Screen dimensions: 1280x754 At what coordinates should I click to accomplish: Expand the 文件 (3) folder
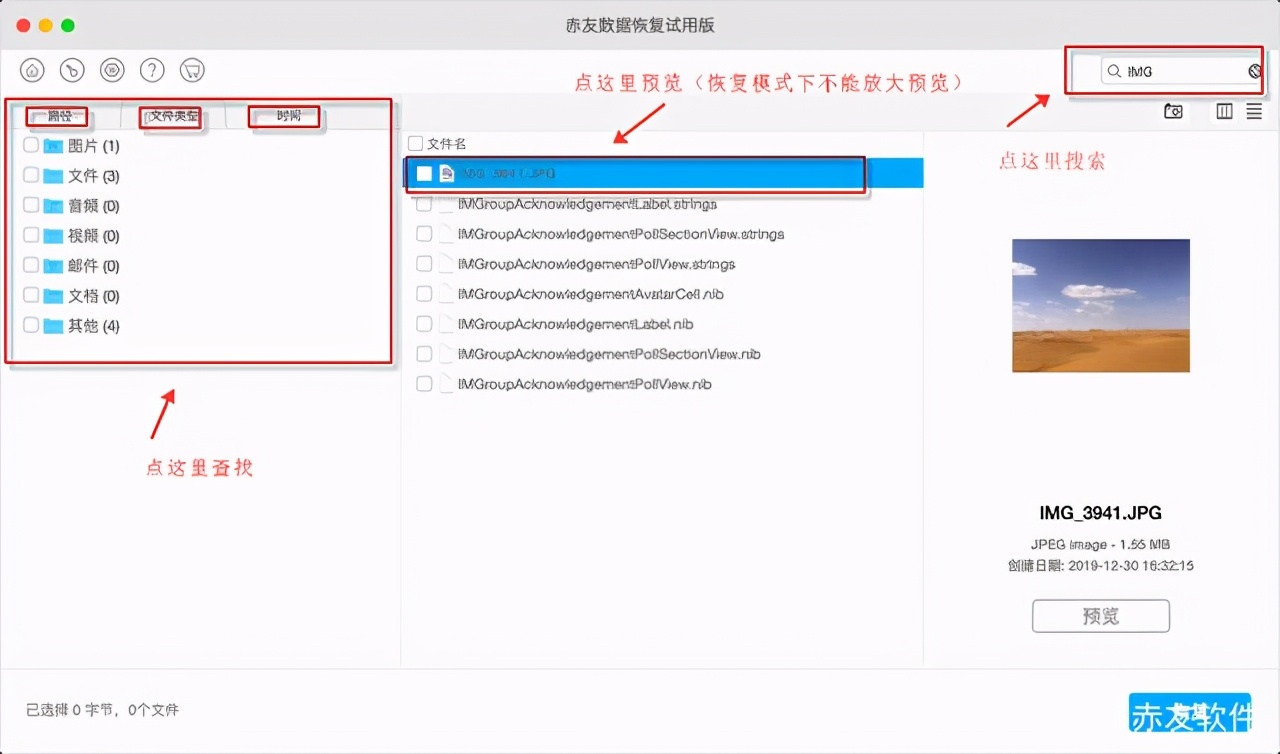tap(29, 174)
